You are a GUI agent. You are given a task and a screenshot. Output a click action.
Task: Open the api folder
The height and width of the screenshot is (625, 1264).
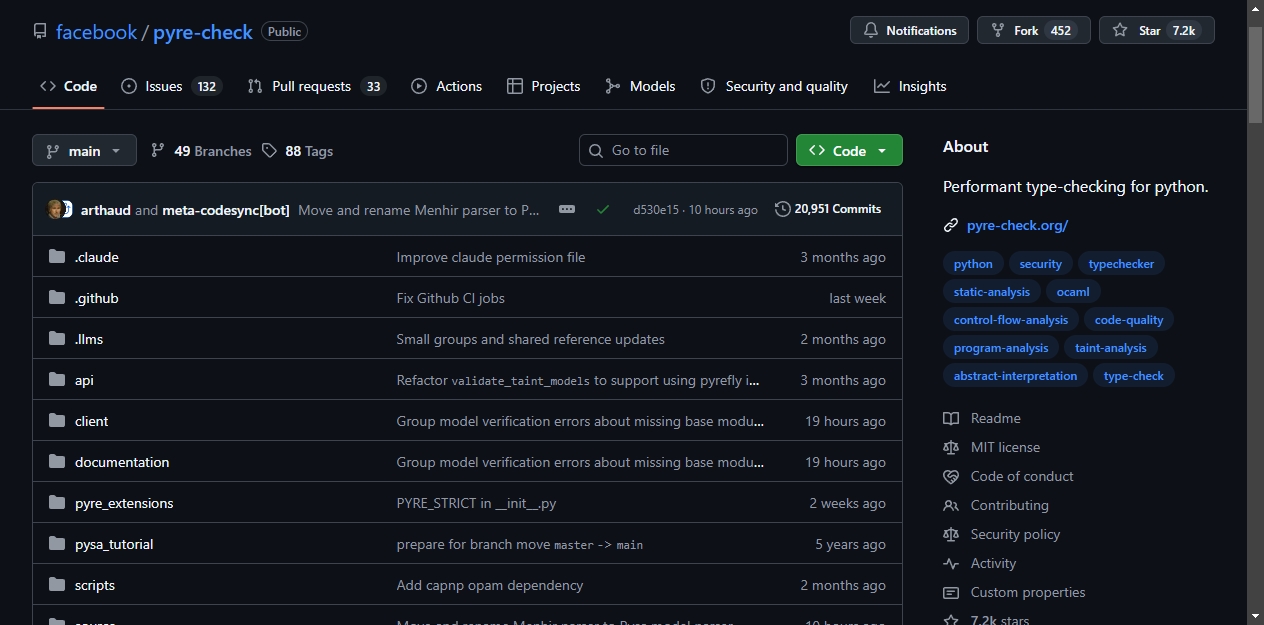coord(84,380)
